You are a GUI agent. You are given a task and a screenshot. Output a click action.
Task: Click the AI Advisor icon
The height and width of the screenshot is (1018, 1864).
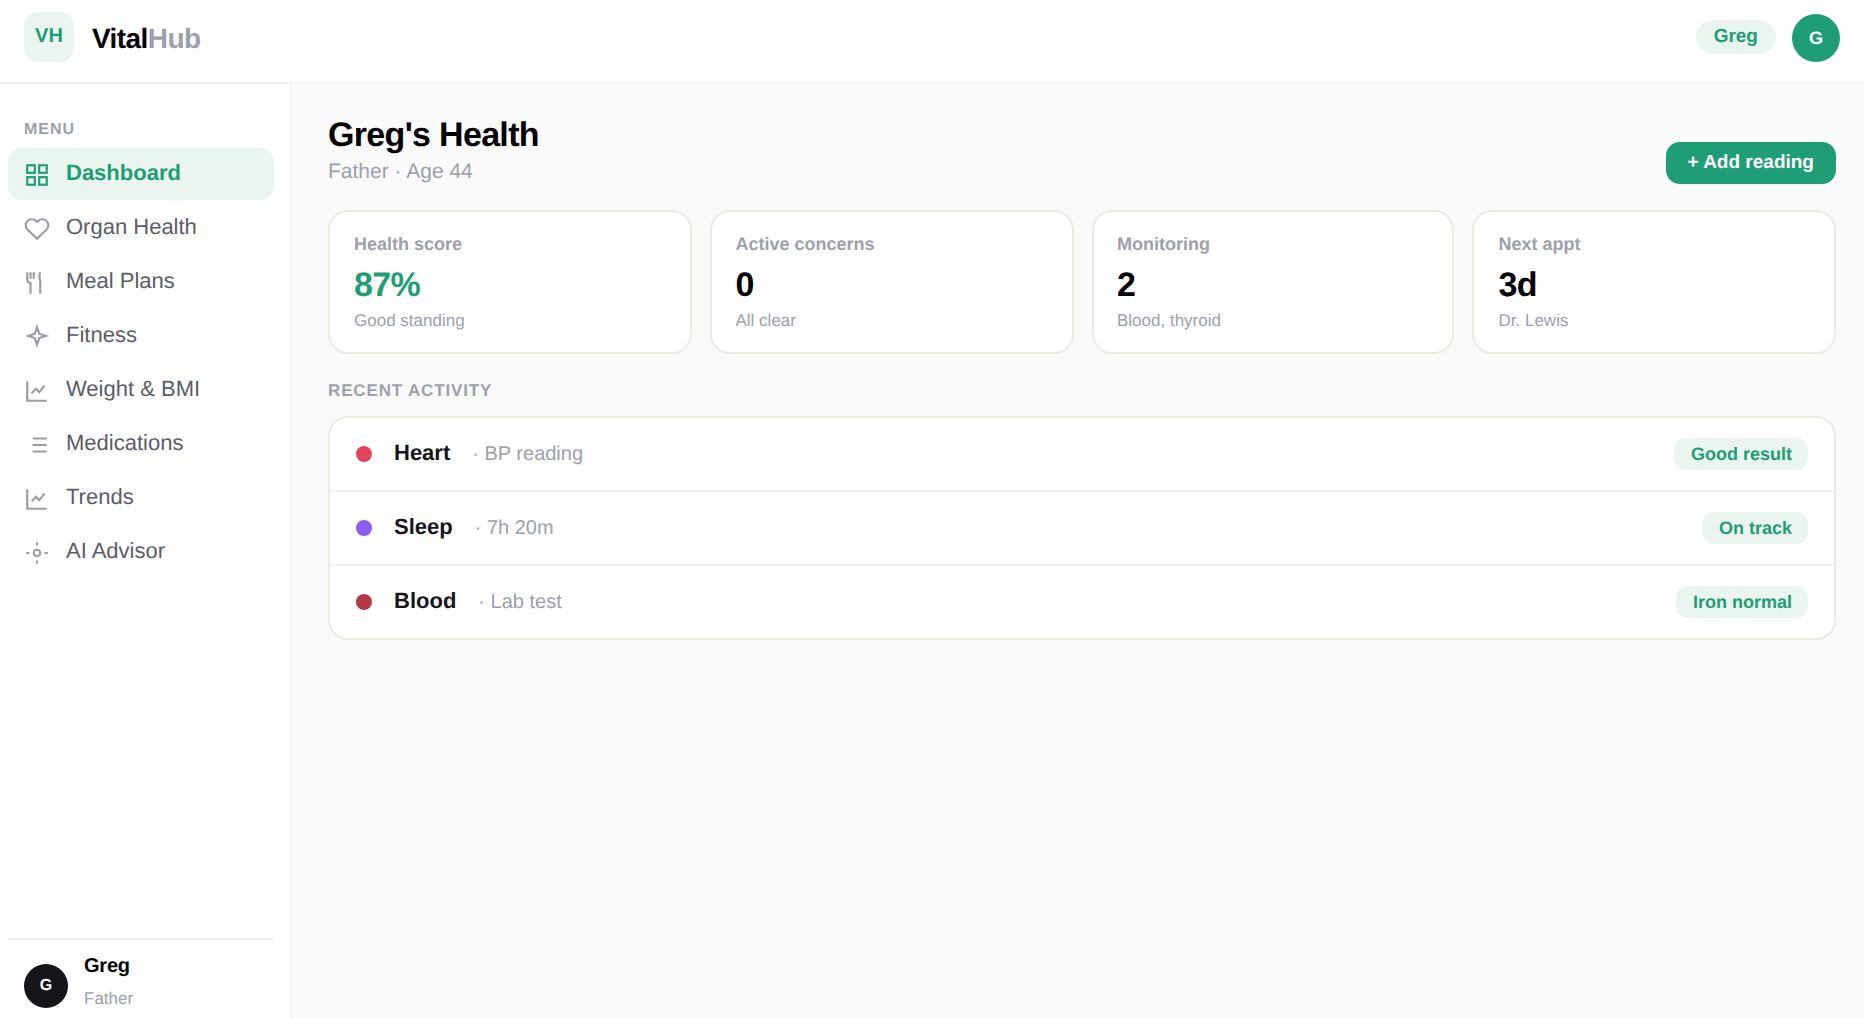(x=37, y=552)
